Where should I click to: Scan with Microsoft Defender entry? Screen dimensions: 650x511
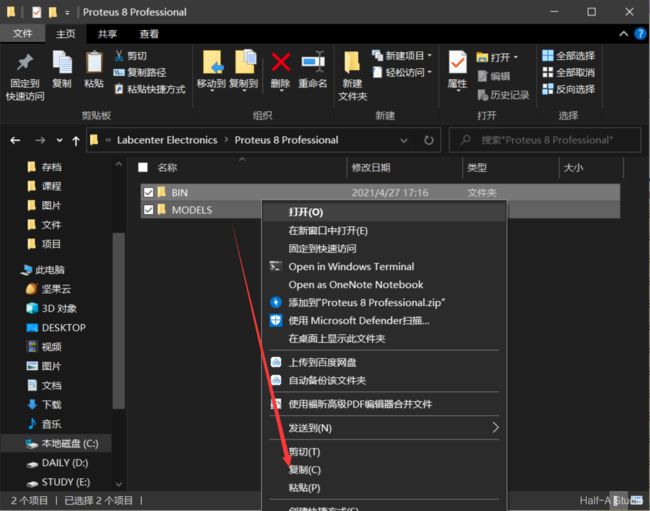[383, 321]
